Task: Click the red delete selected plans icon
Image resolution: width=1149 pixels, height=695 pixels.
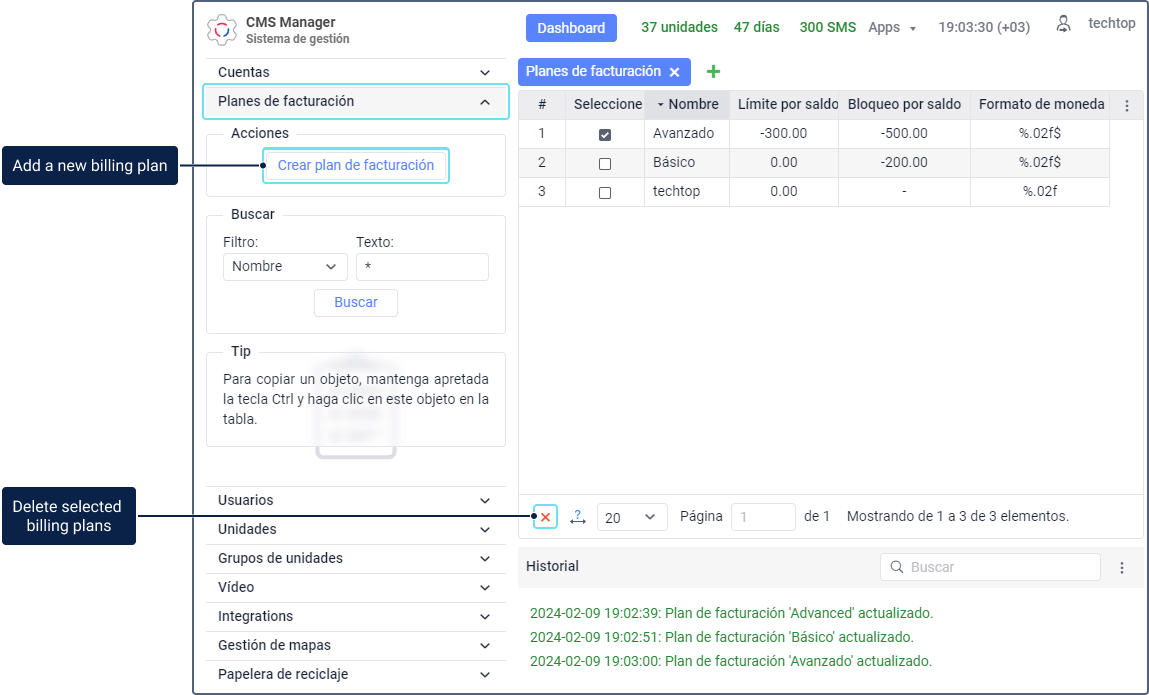Action: pyautogui.click(x=545, y=517)
